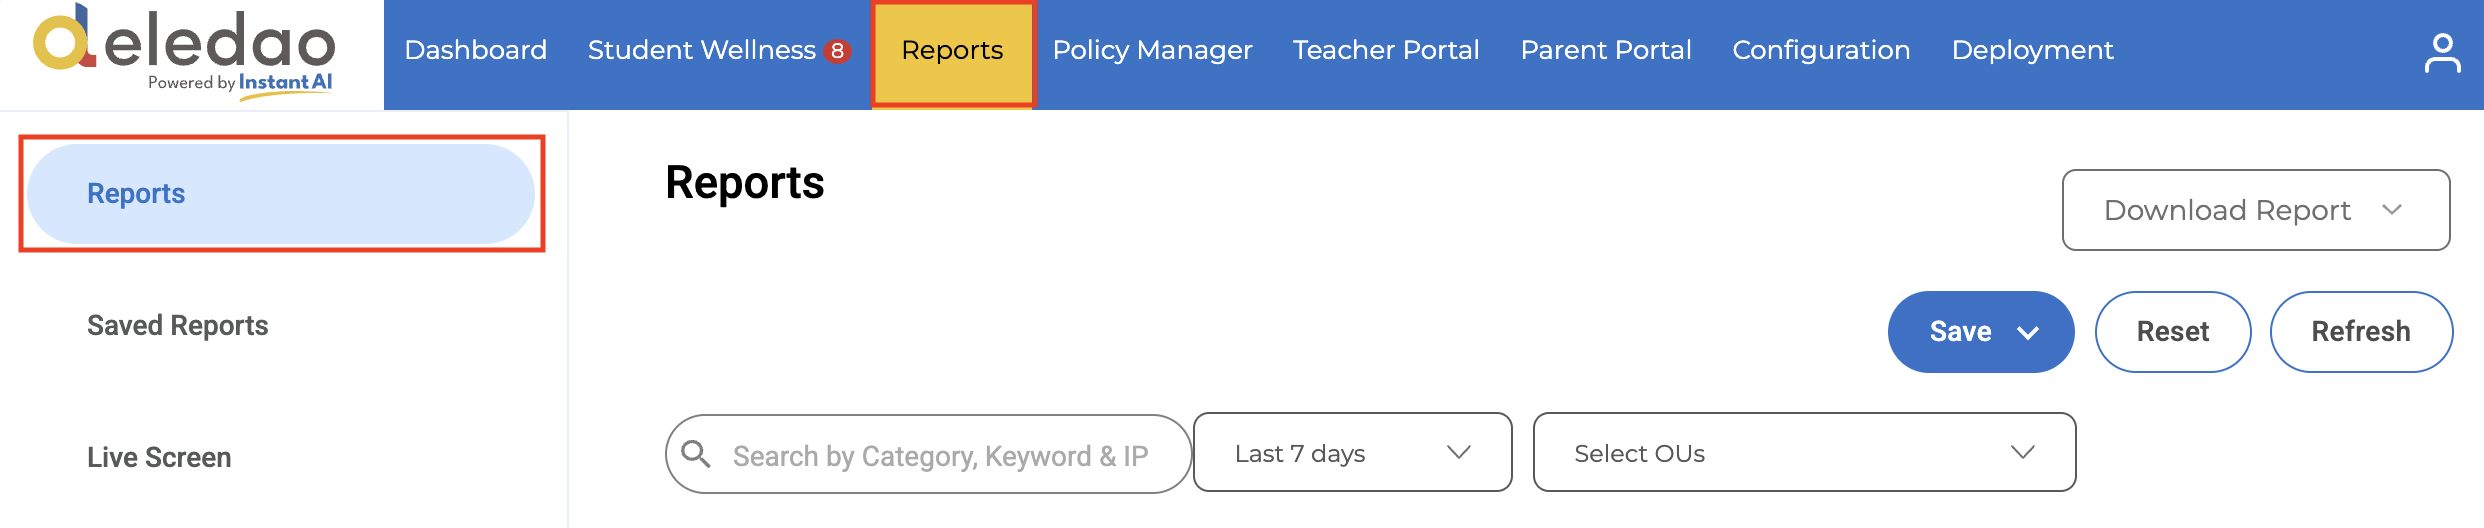Open the Deployment tab
Screen dimensions: 2484x528
2033,50
